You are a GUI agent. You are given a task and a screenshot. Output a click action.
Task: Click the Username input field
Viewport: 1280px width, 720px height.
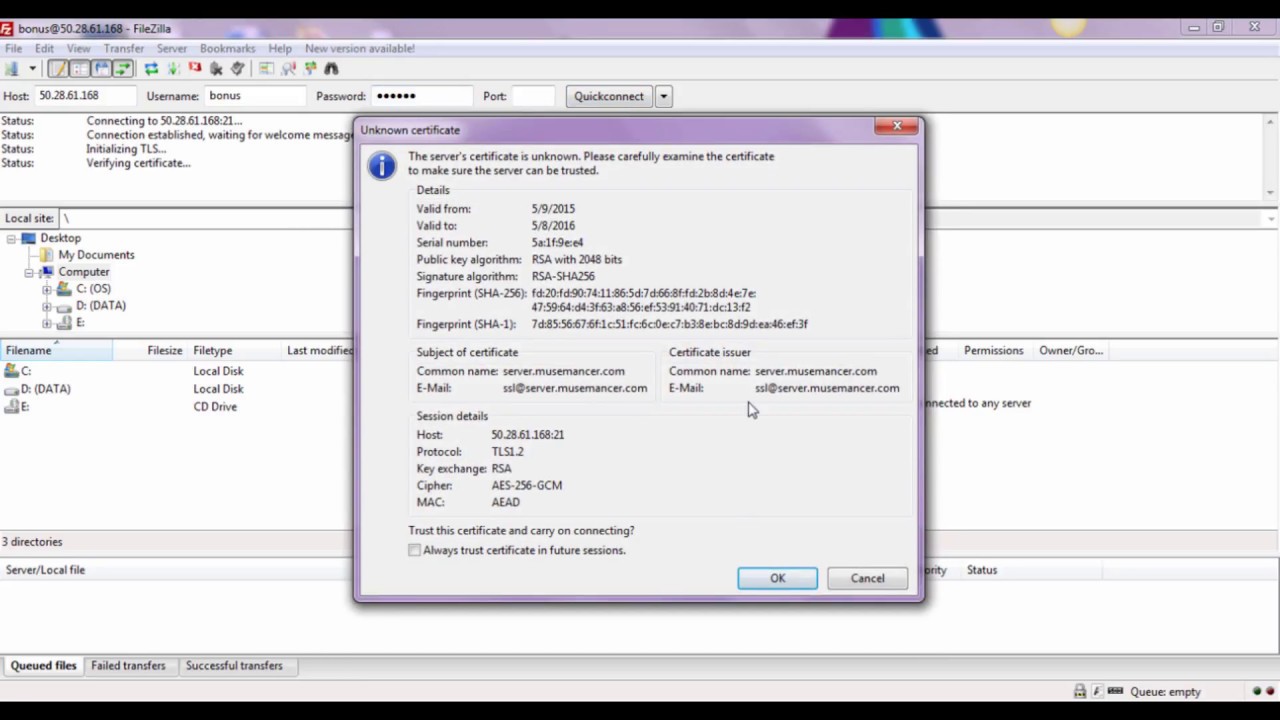[255, 96]
